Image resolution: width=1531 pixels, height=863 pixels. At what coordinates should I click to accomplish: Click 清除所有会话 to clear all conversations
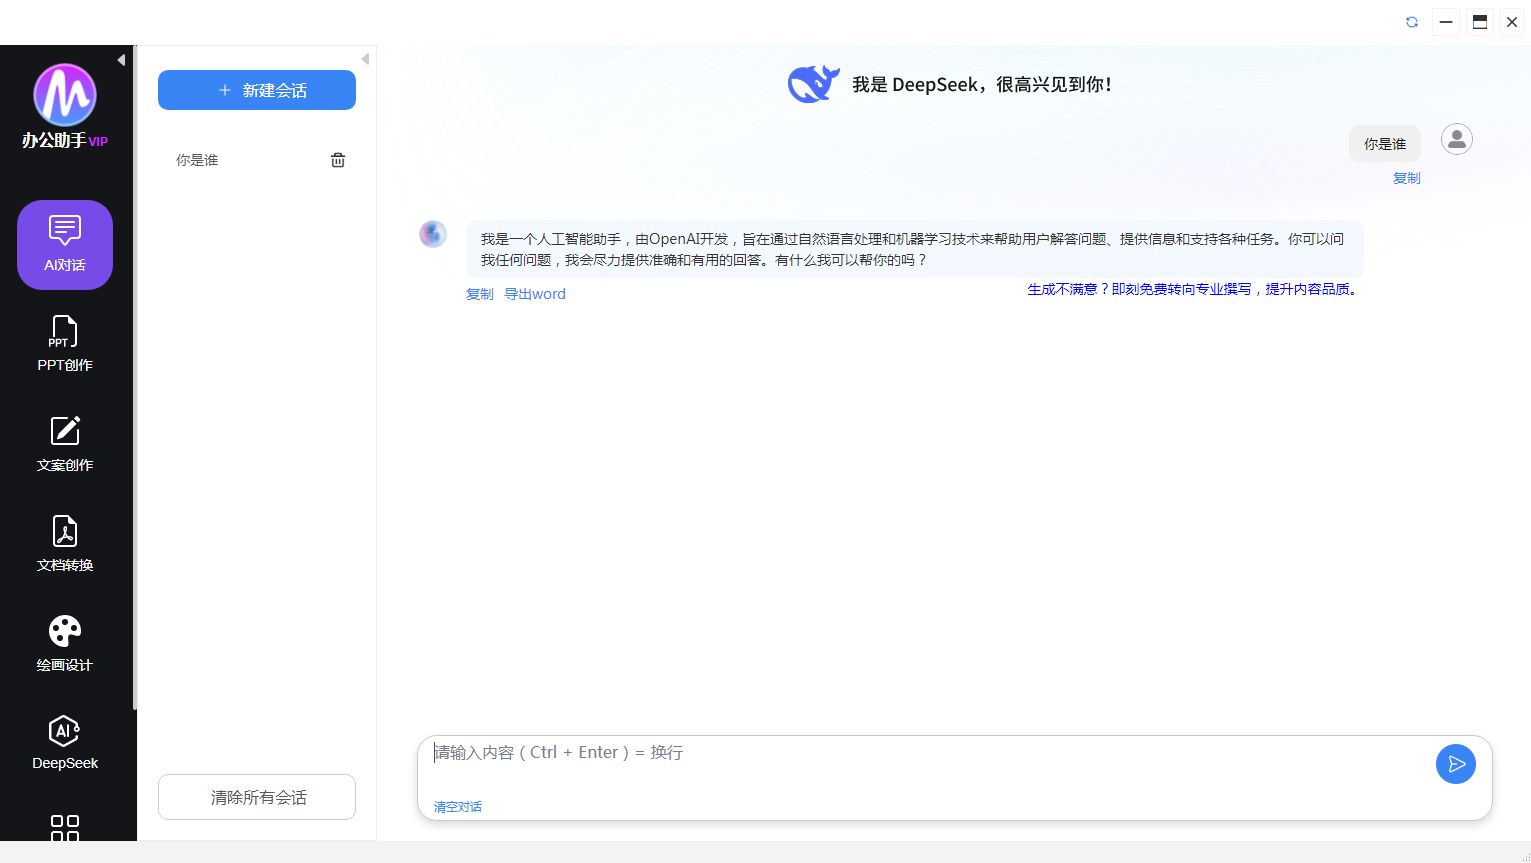pos(257,797)
